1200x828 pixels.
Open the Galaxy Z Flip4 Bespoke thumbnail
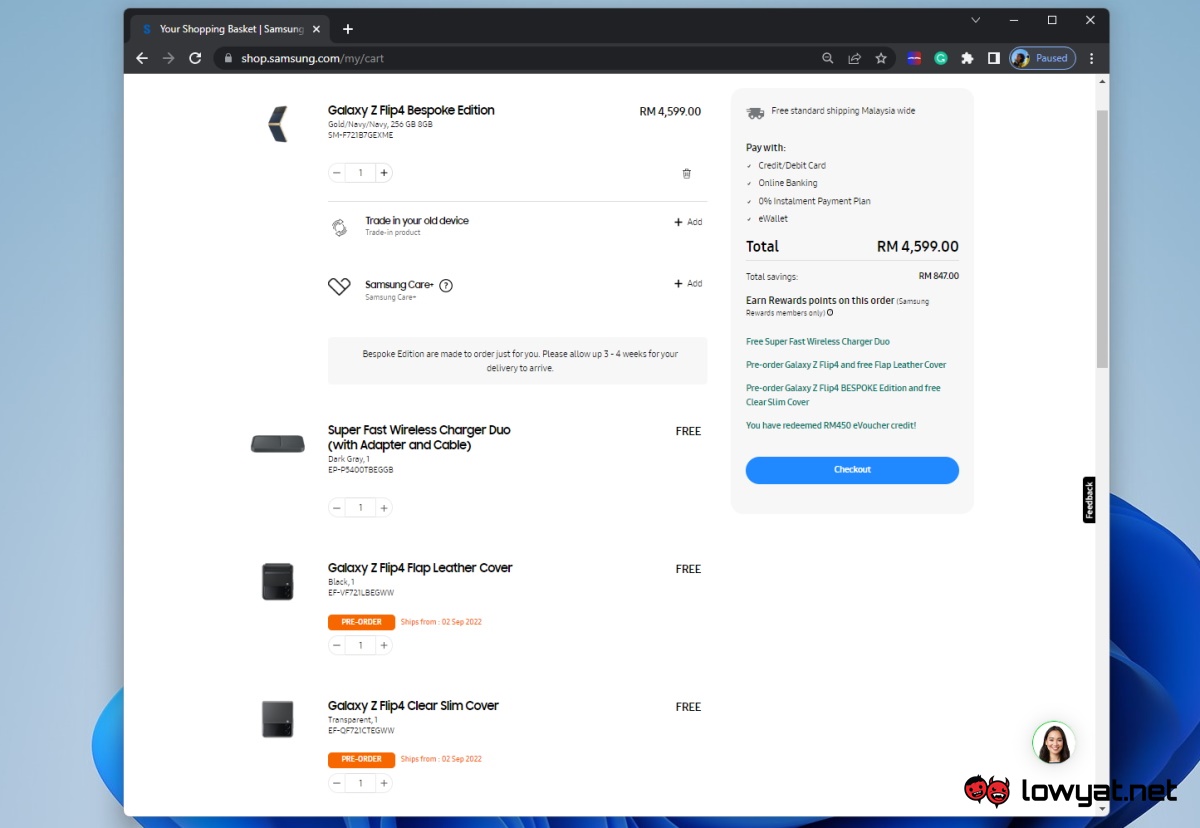[x=278, y=124]
